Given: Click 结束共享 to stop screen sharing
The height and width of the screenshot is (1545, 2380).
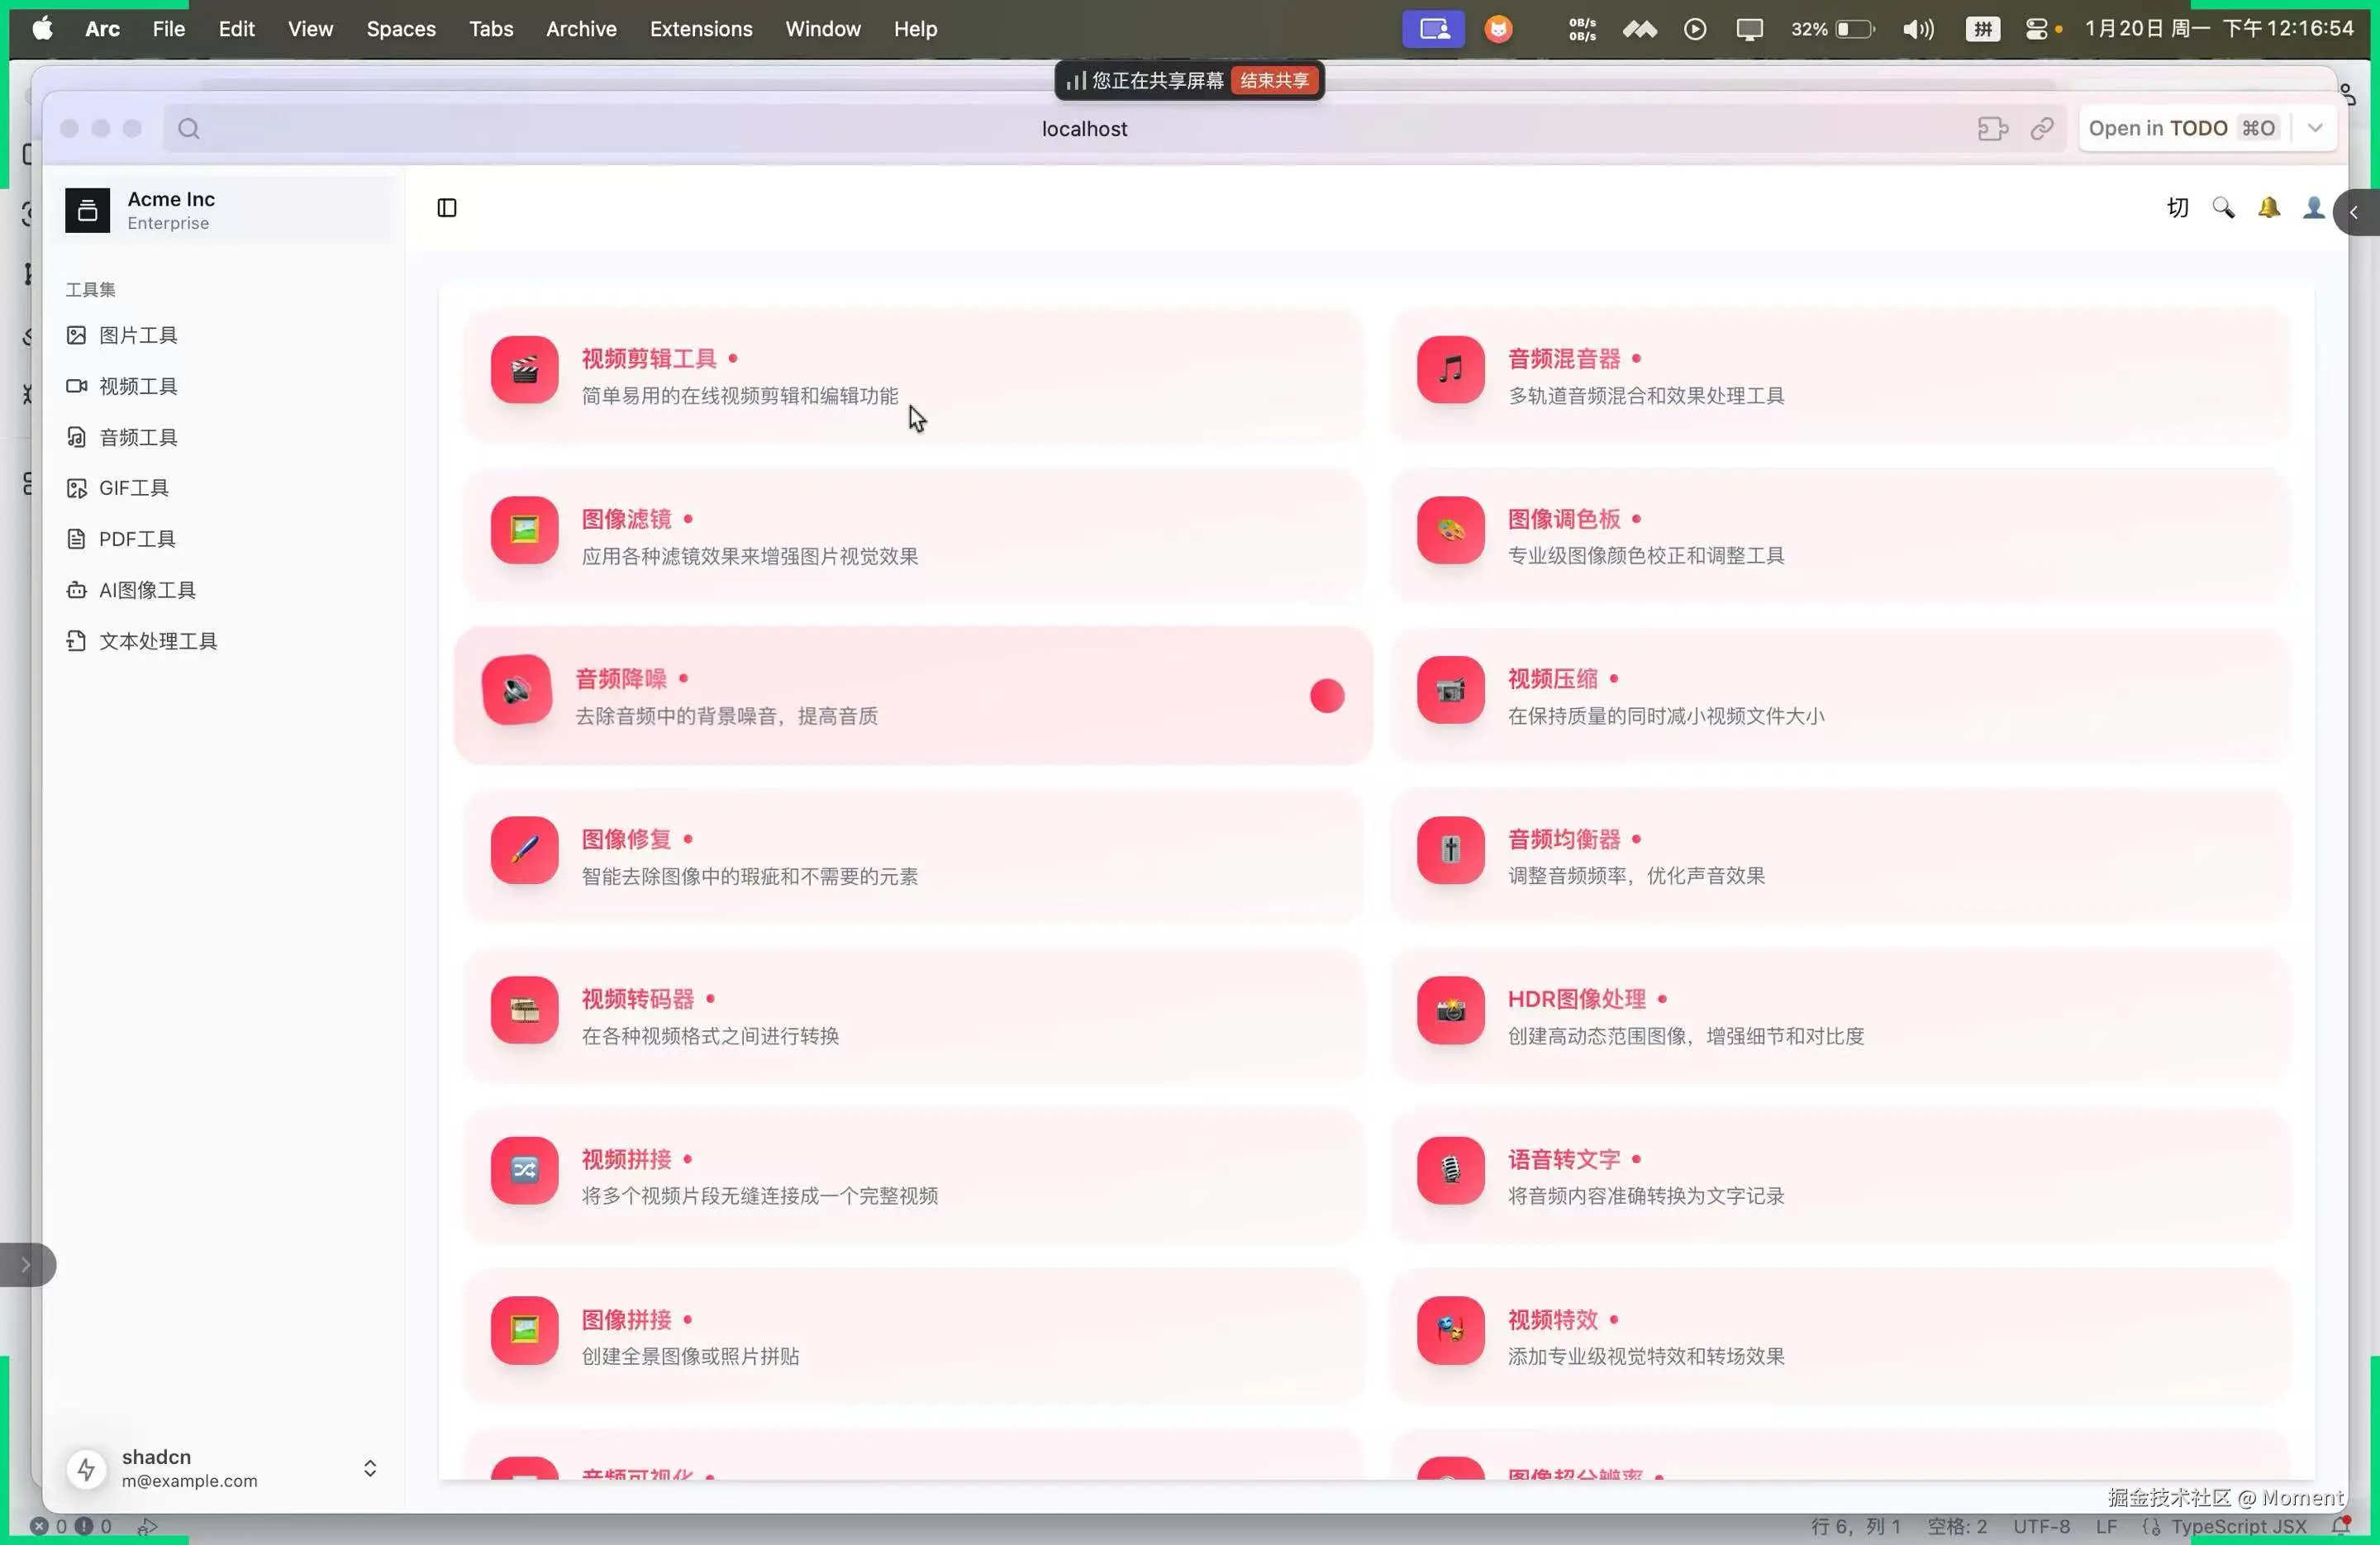Looking at the screenshot, I should click(1274, 80).
